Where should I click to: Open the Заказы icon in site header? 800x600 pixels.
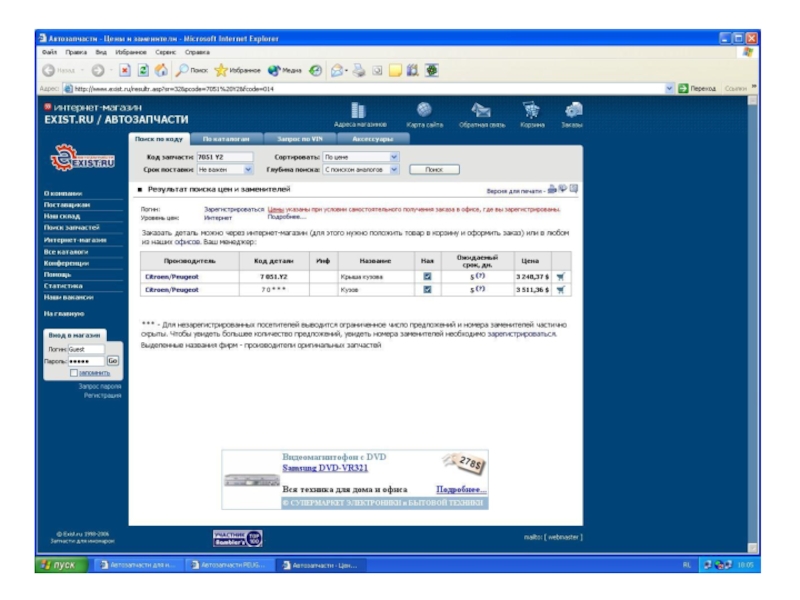click(573, 110)
